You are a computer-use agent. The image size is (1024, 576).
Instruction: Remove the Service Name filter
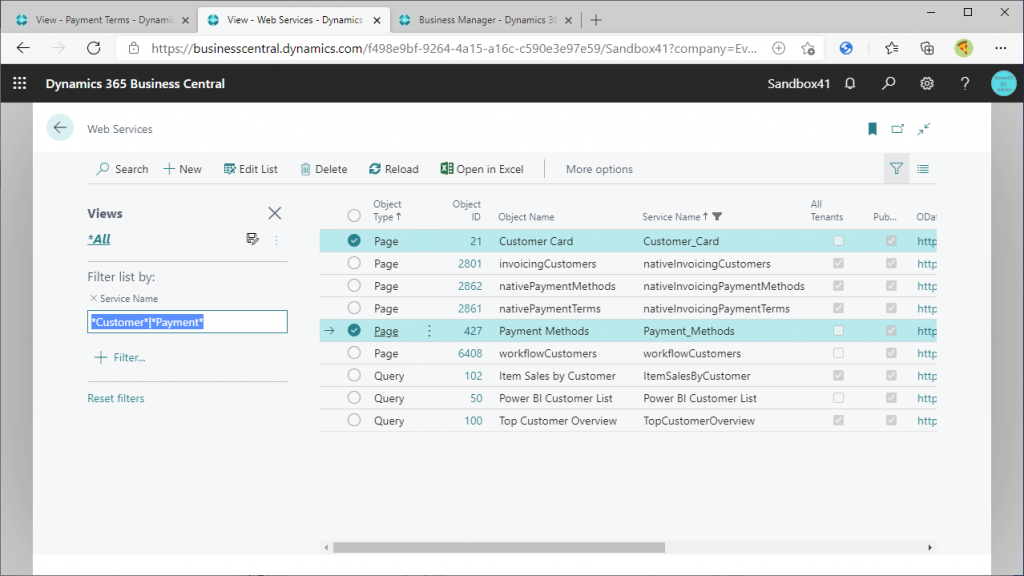point(93,298)
